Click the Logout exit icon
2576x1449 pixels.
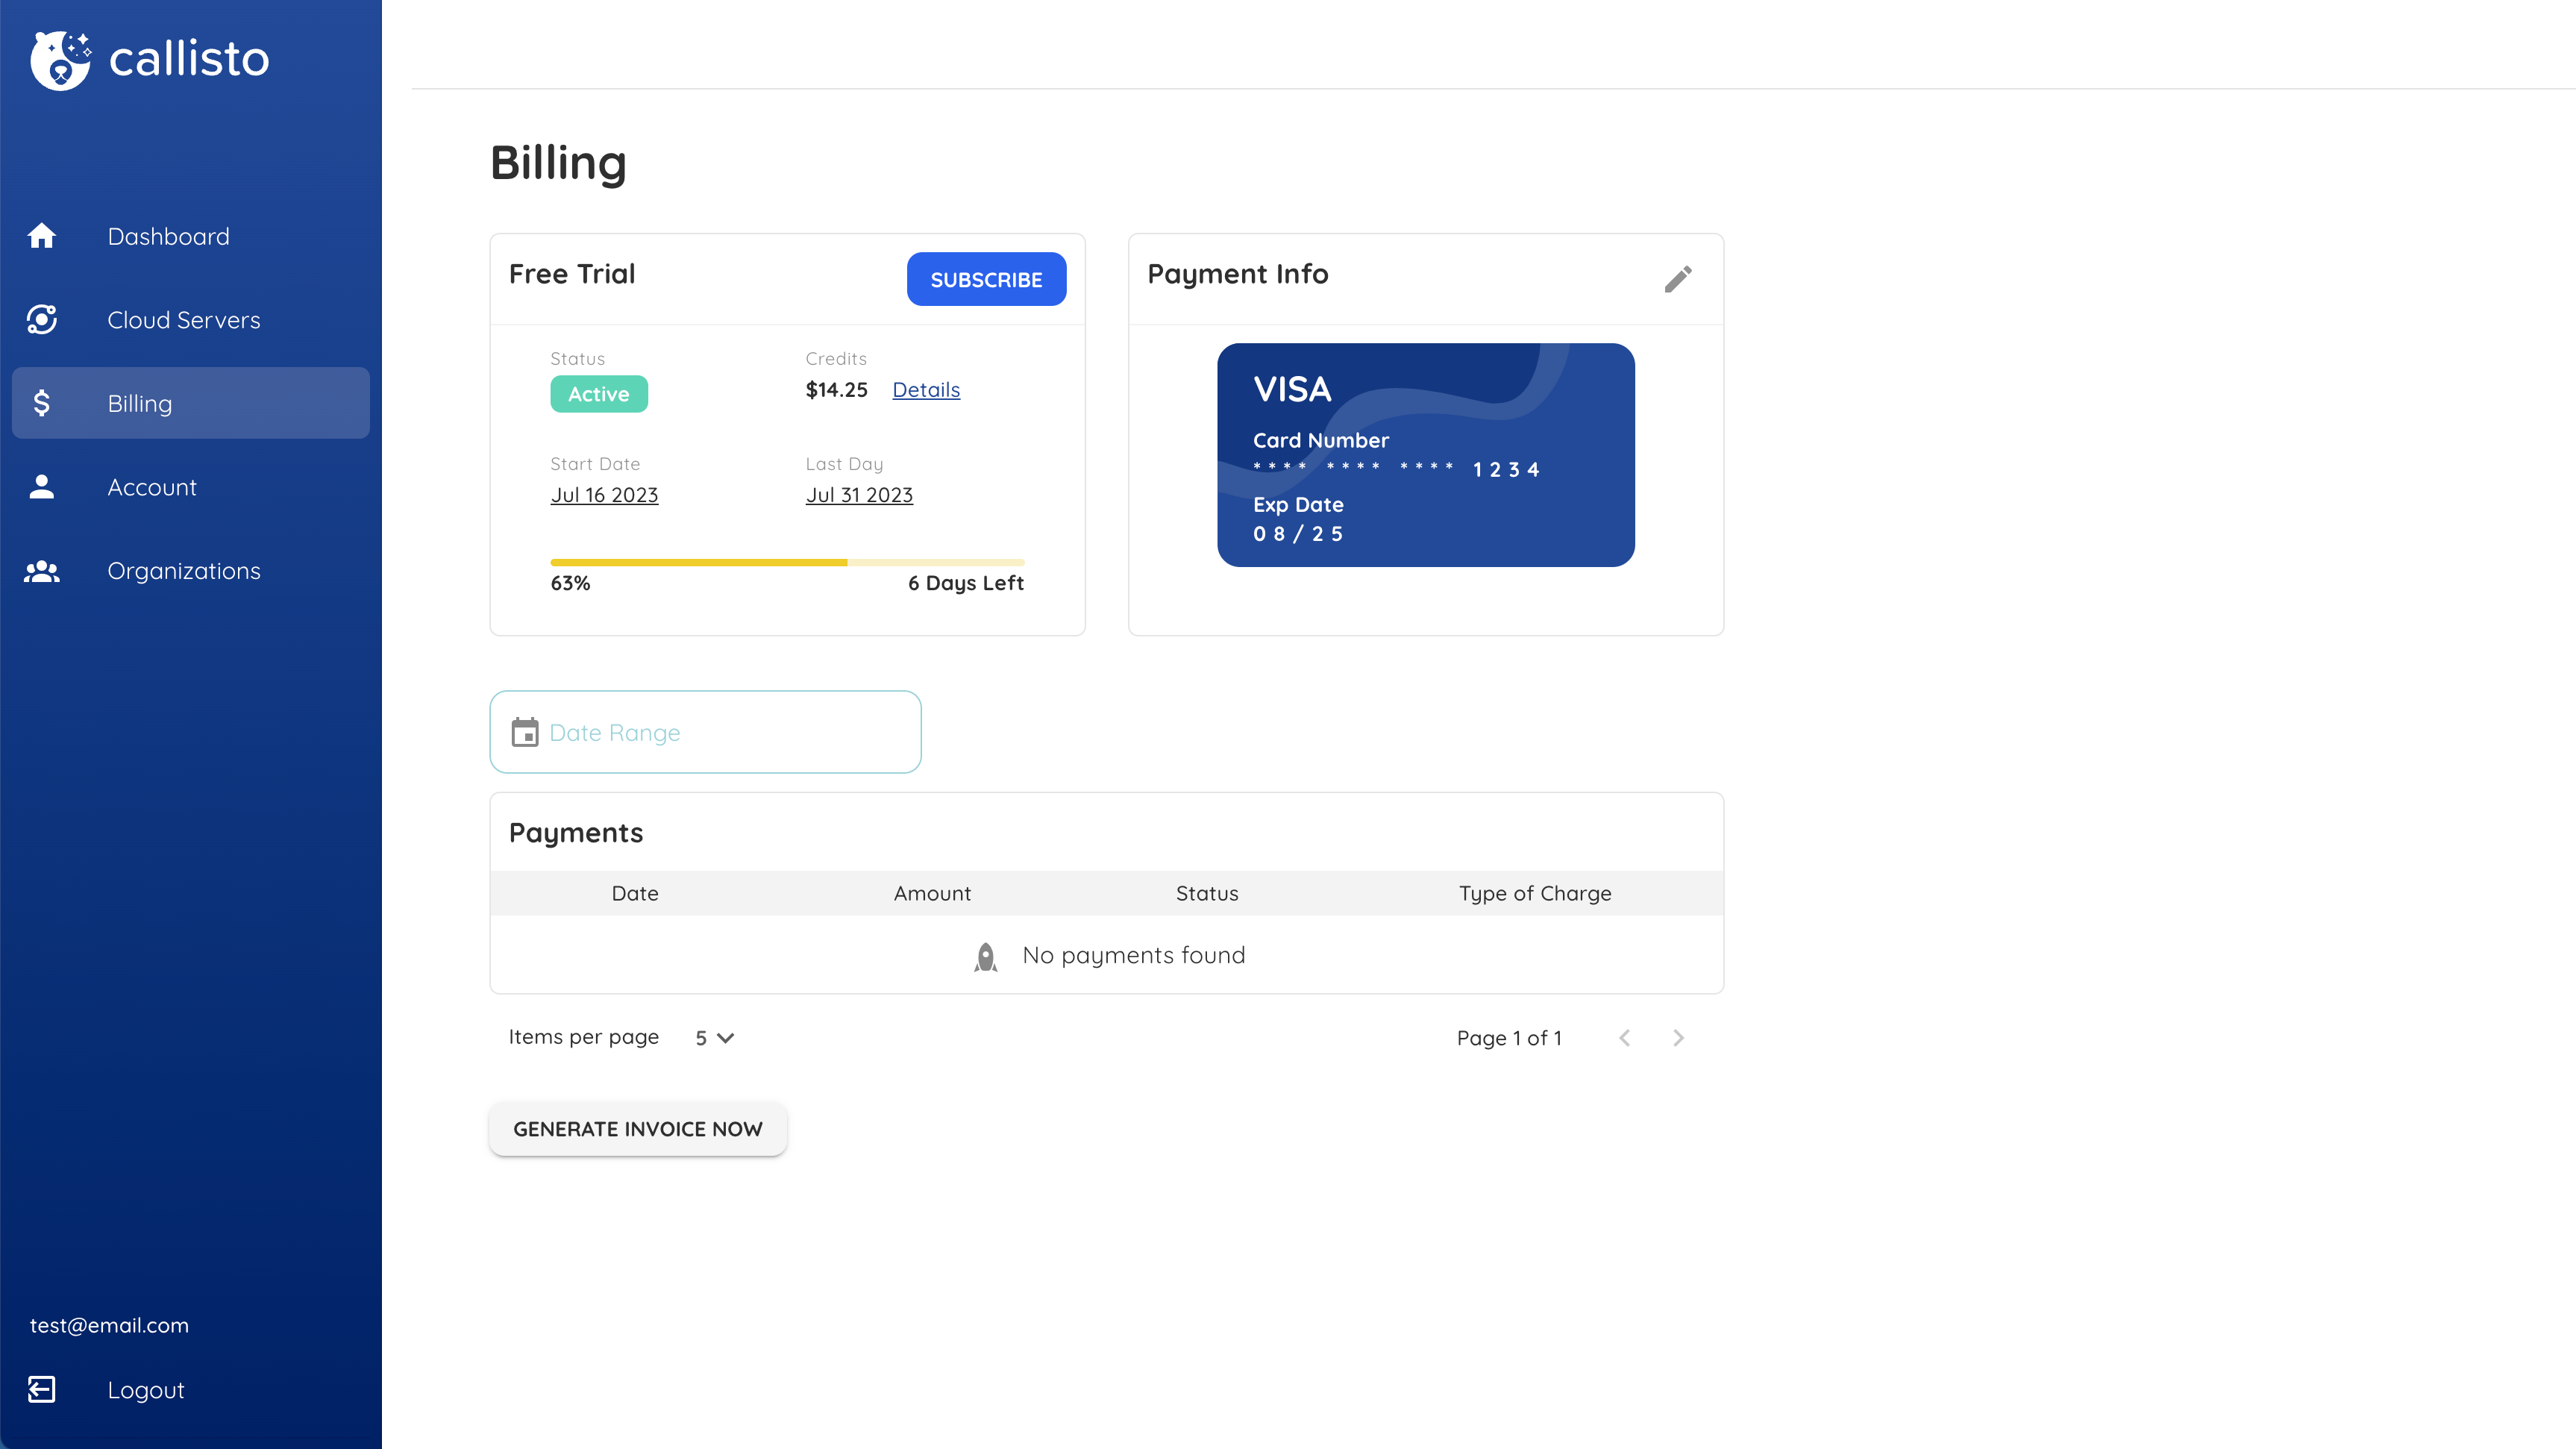42,1389
